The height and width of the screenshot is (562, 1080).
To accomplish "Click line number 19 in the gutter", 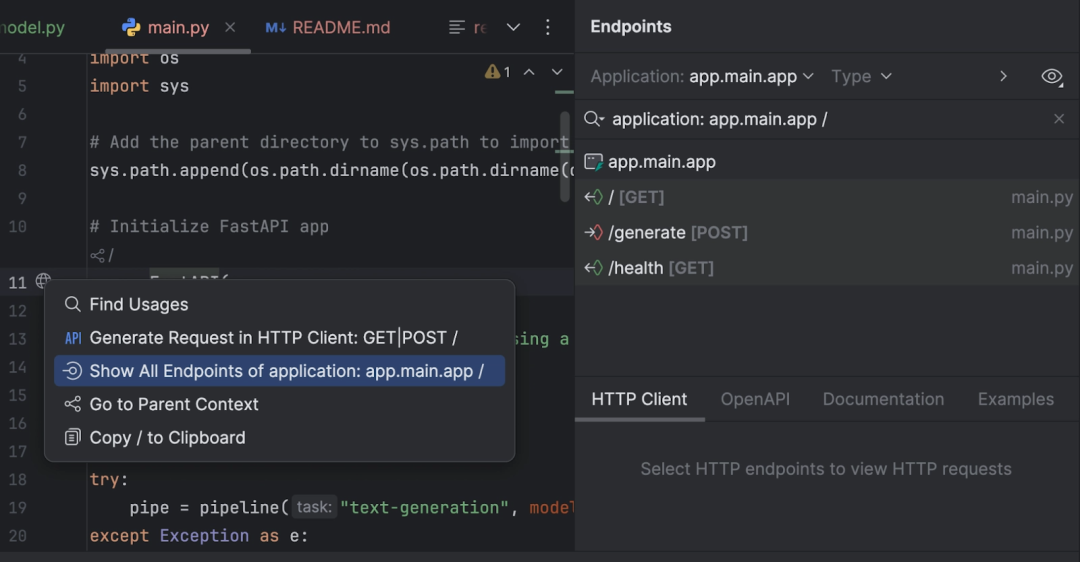I will (x=17, y=508).
